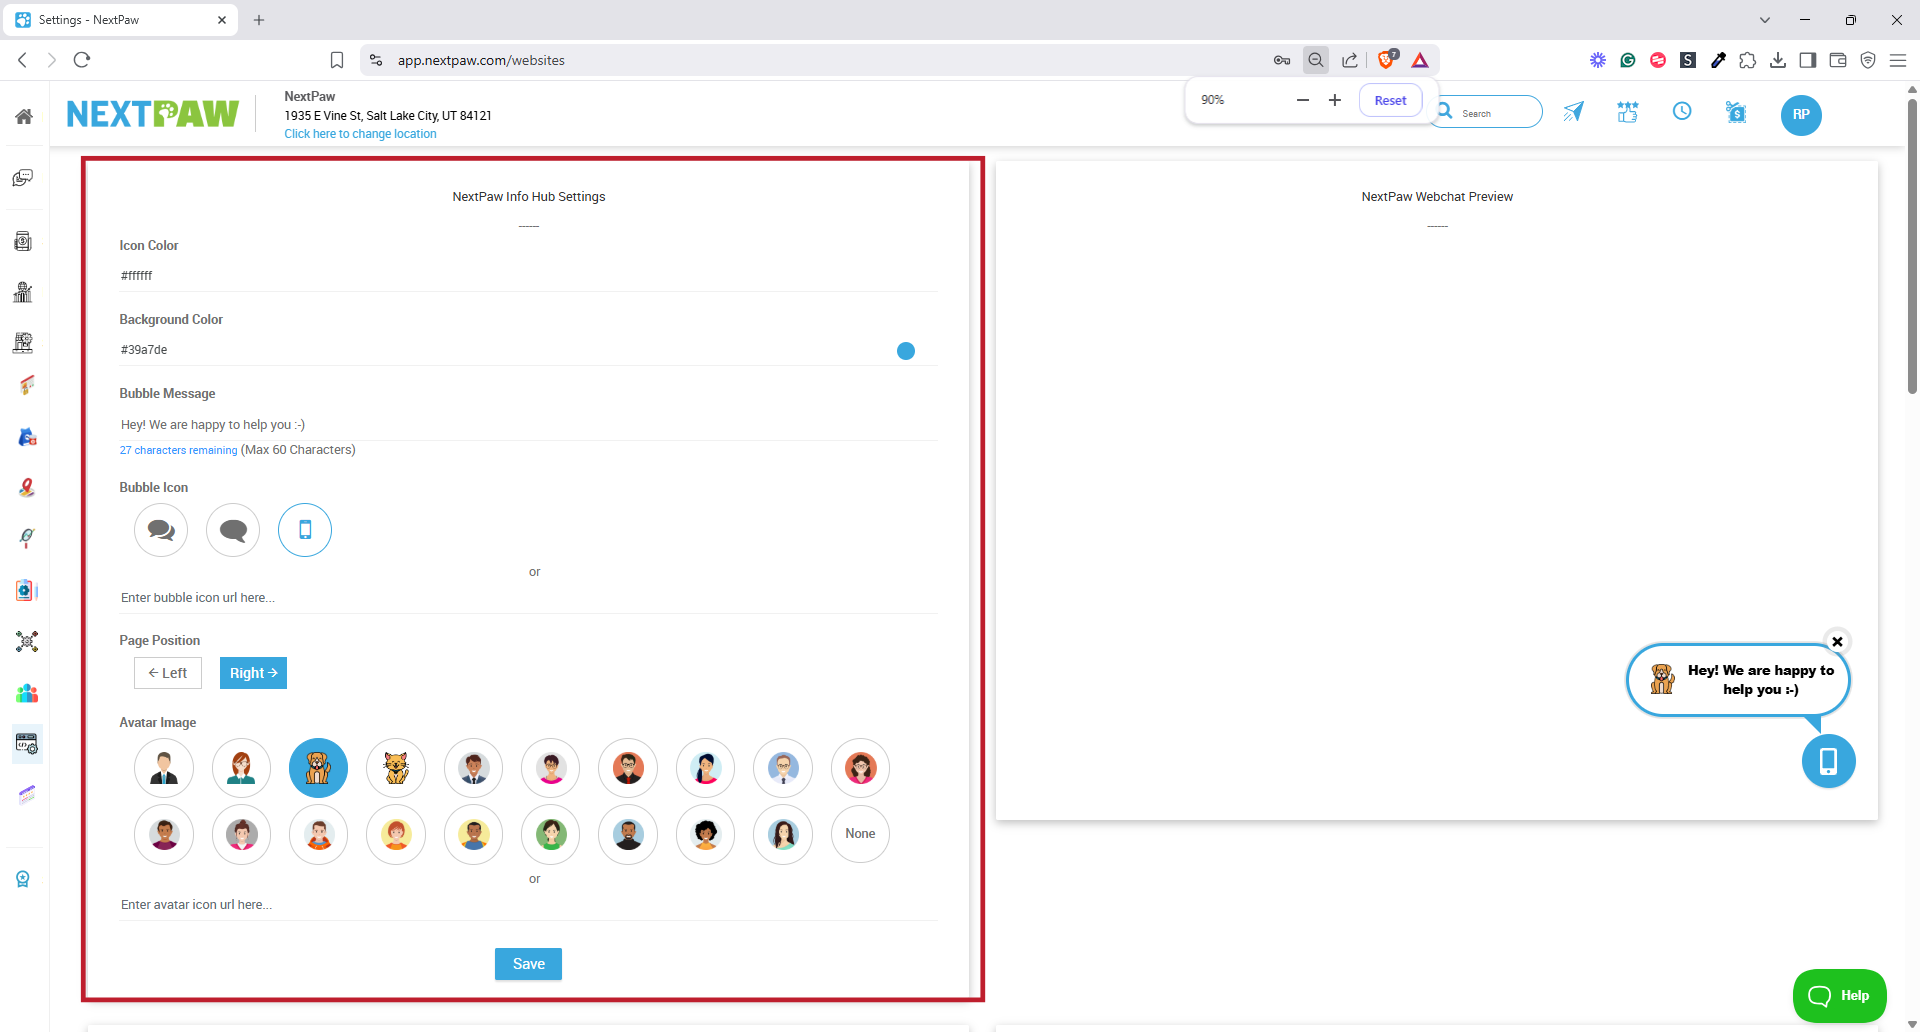This screenshot has height=1032, width=1920.
Task: Open the Brave Shields lion icon
Action: [x=1386, y=60]
